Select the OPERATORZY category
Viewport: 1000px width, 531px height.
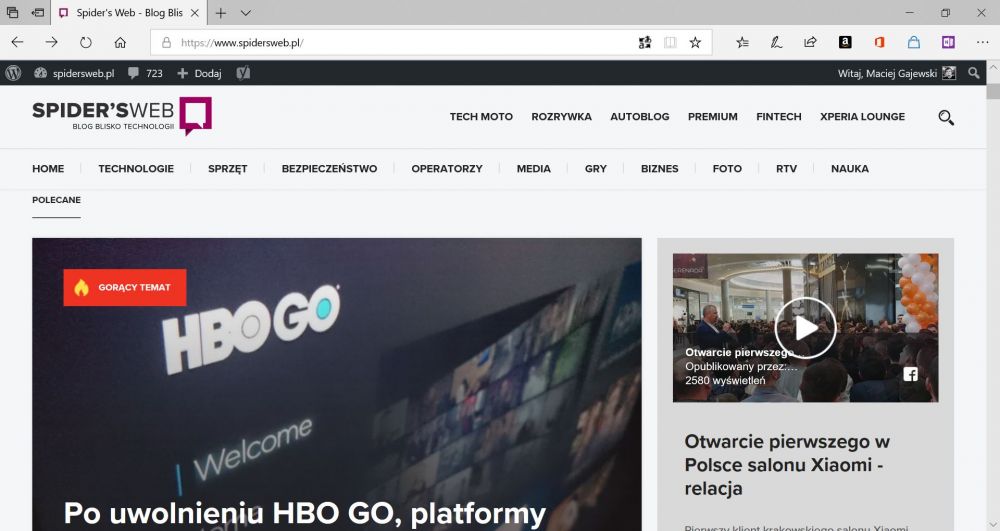click(x=446, y=168)
